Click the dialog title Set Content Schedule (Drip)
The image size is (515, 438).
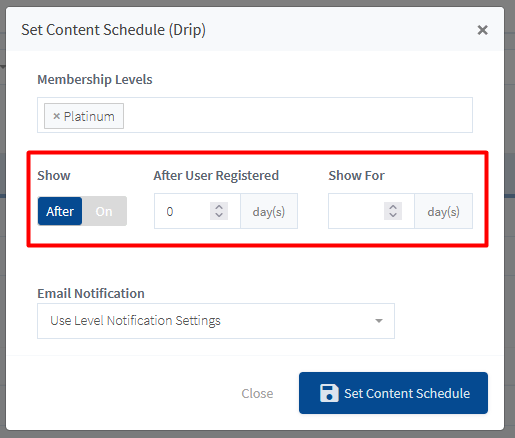tap(113, 30)
